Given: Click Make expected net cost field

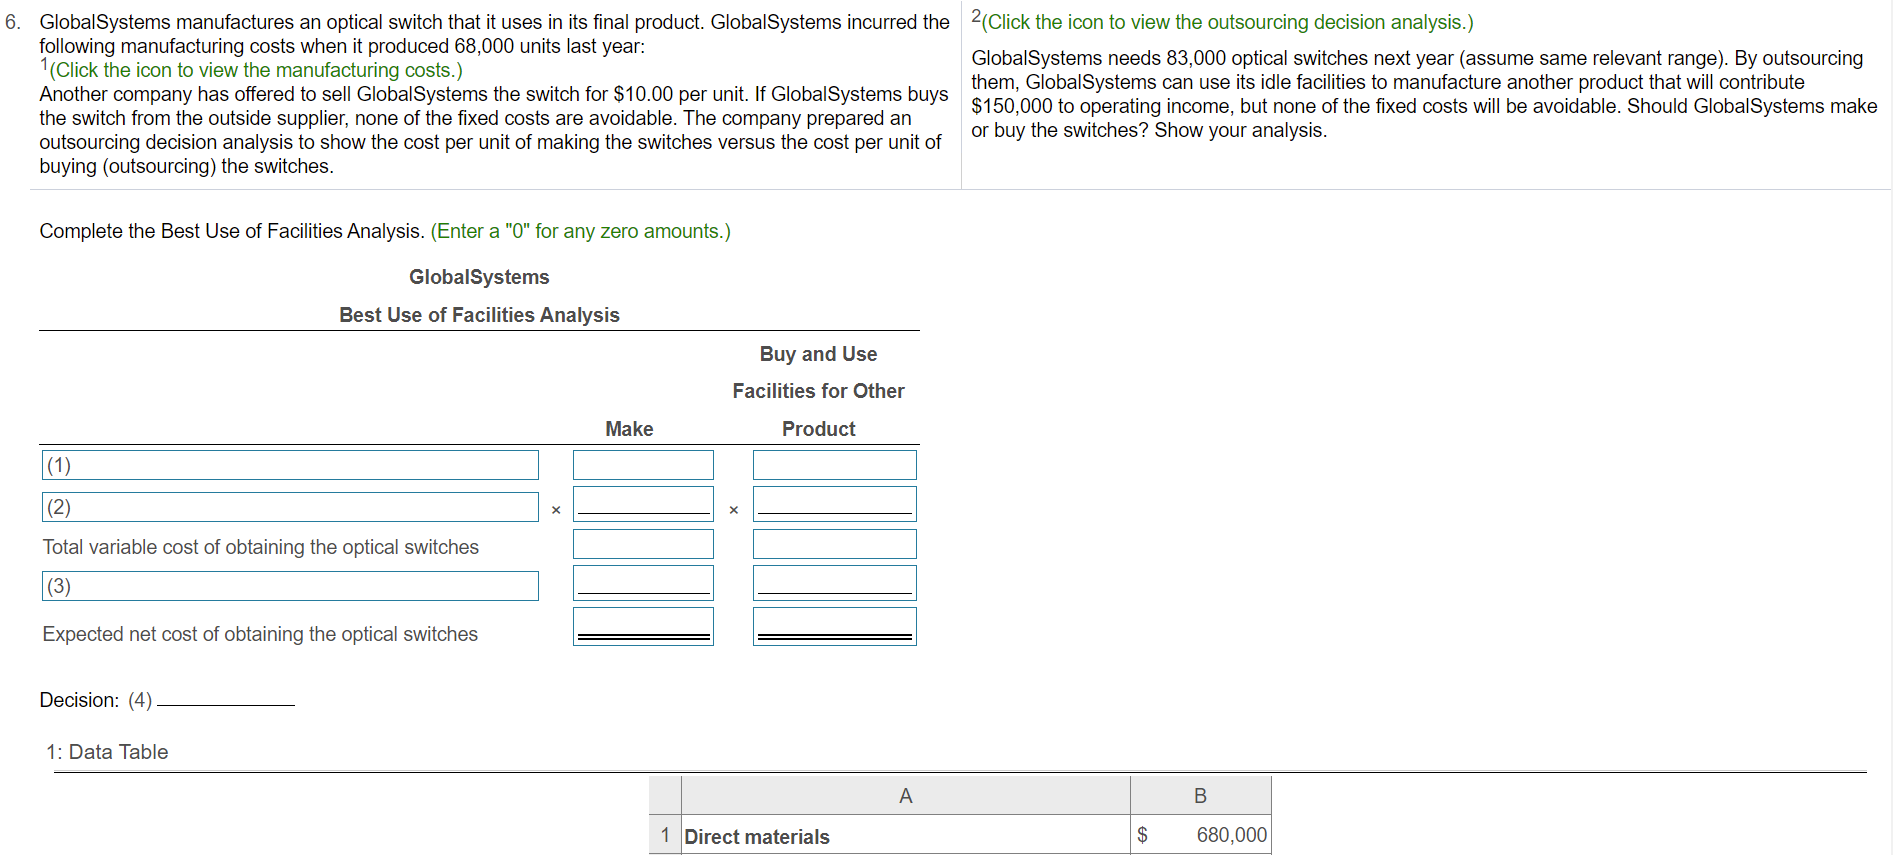Looking at the screenshot, I should click(643, 626).
